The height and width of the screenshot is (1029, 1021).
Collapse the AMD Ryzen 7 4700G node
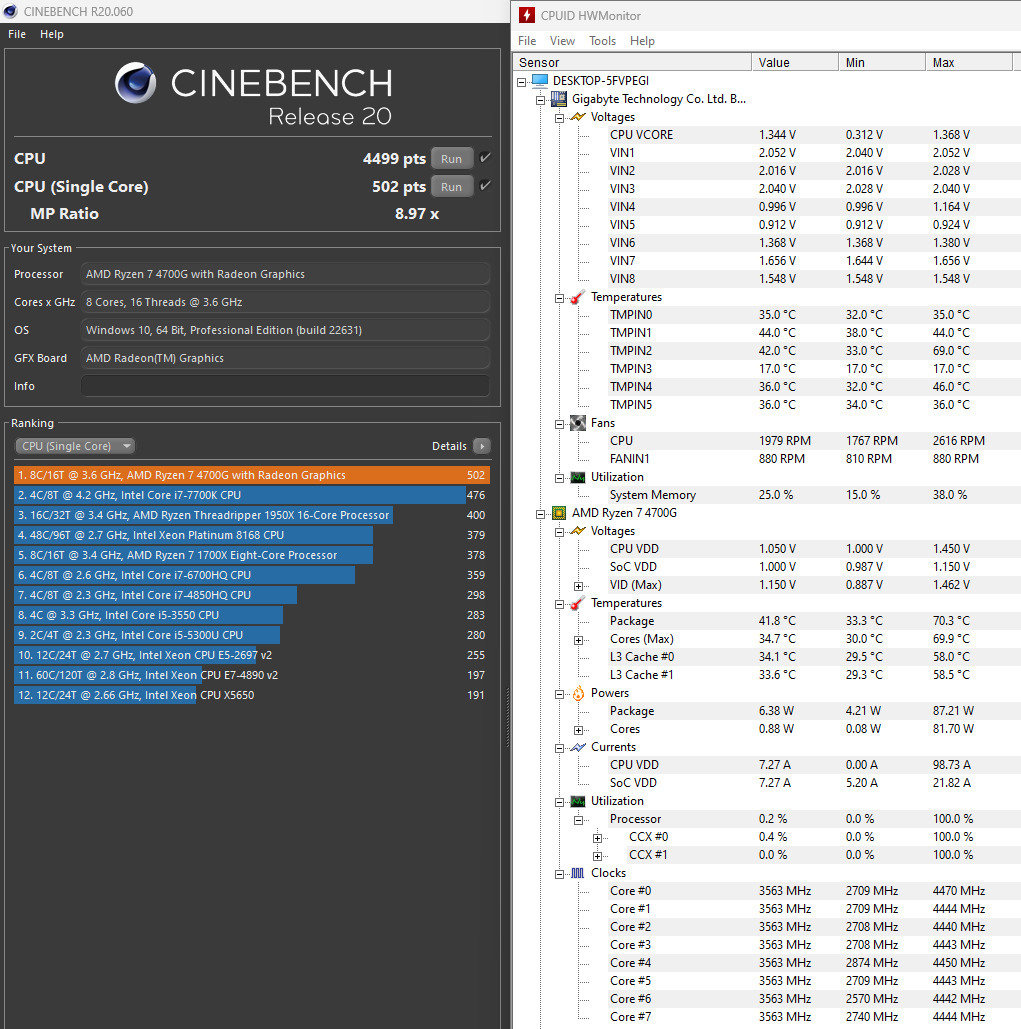[541, 514]
